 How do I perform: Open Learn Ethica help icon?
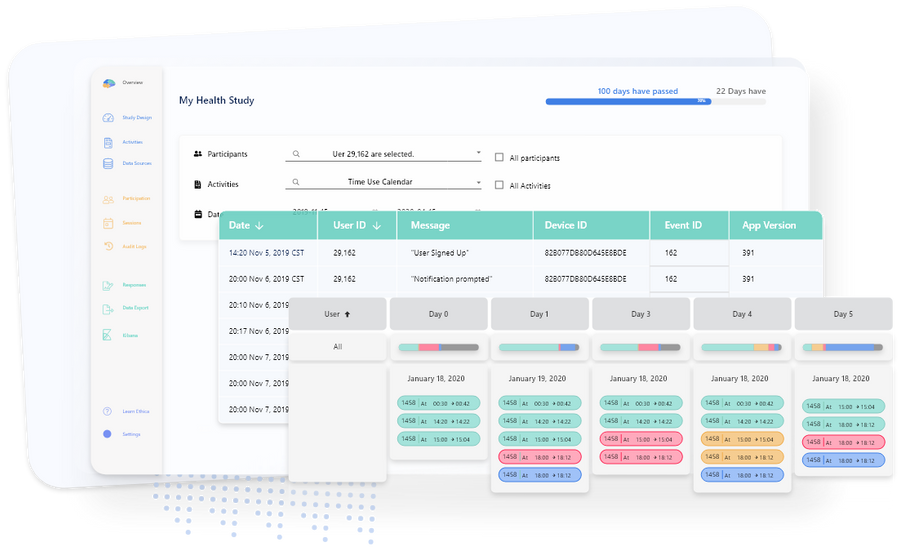(x=108, y=411)
